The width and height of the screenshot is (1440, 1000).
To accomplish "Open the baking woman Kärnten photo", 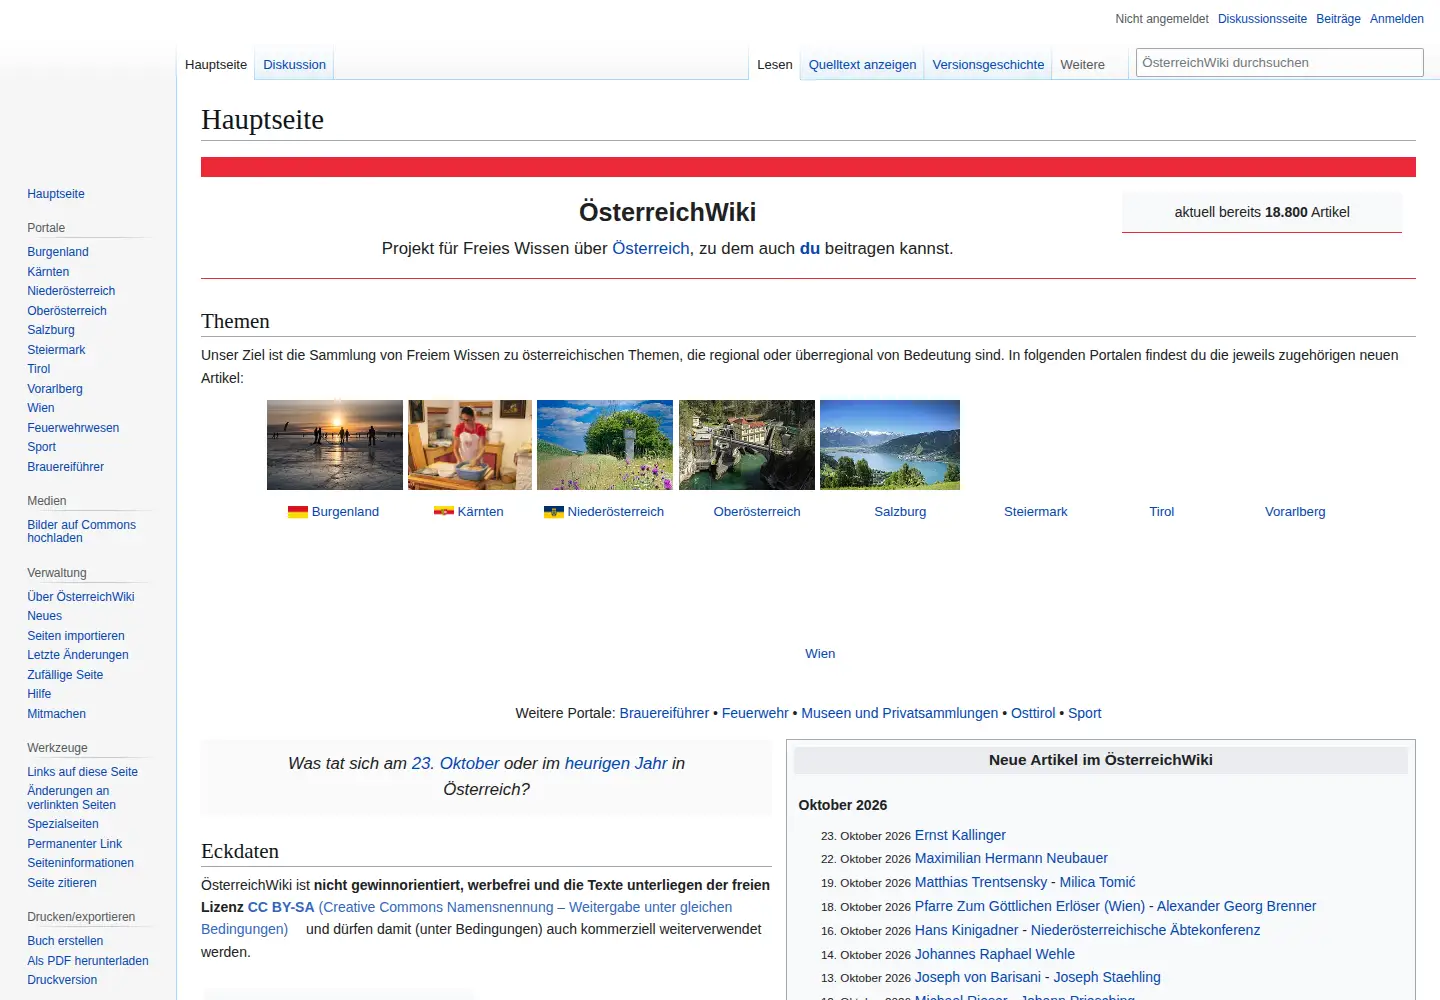I will coord(470,445).
